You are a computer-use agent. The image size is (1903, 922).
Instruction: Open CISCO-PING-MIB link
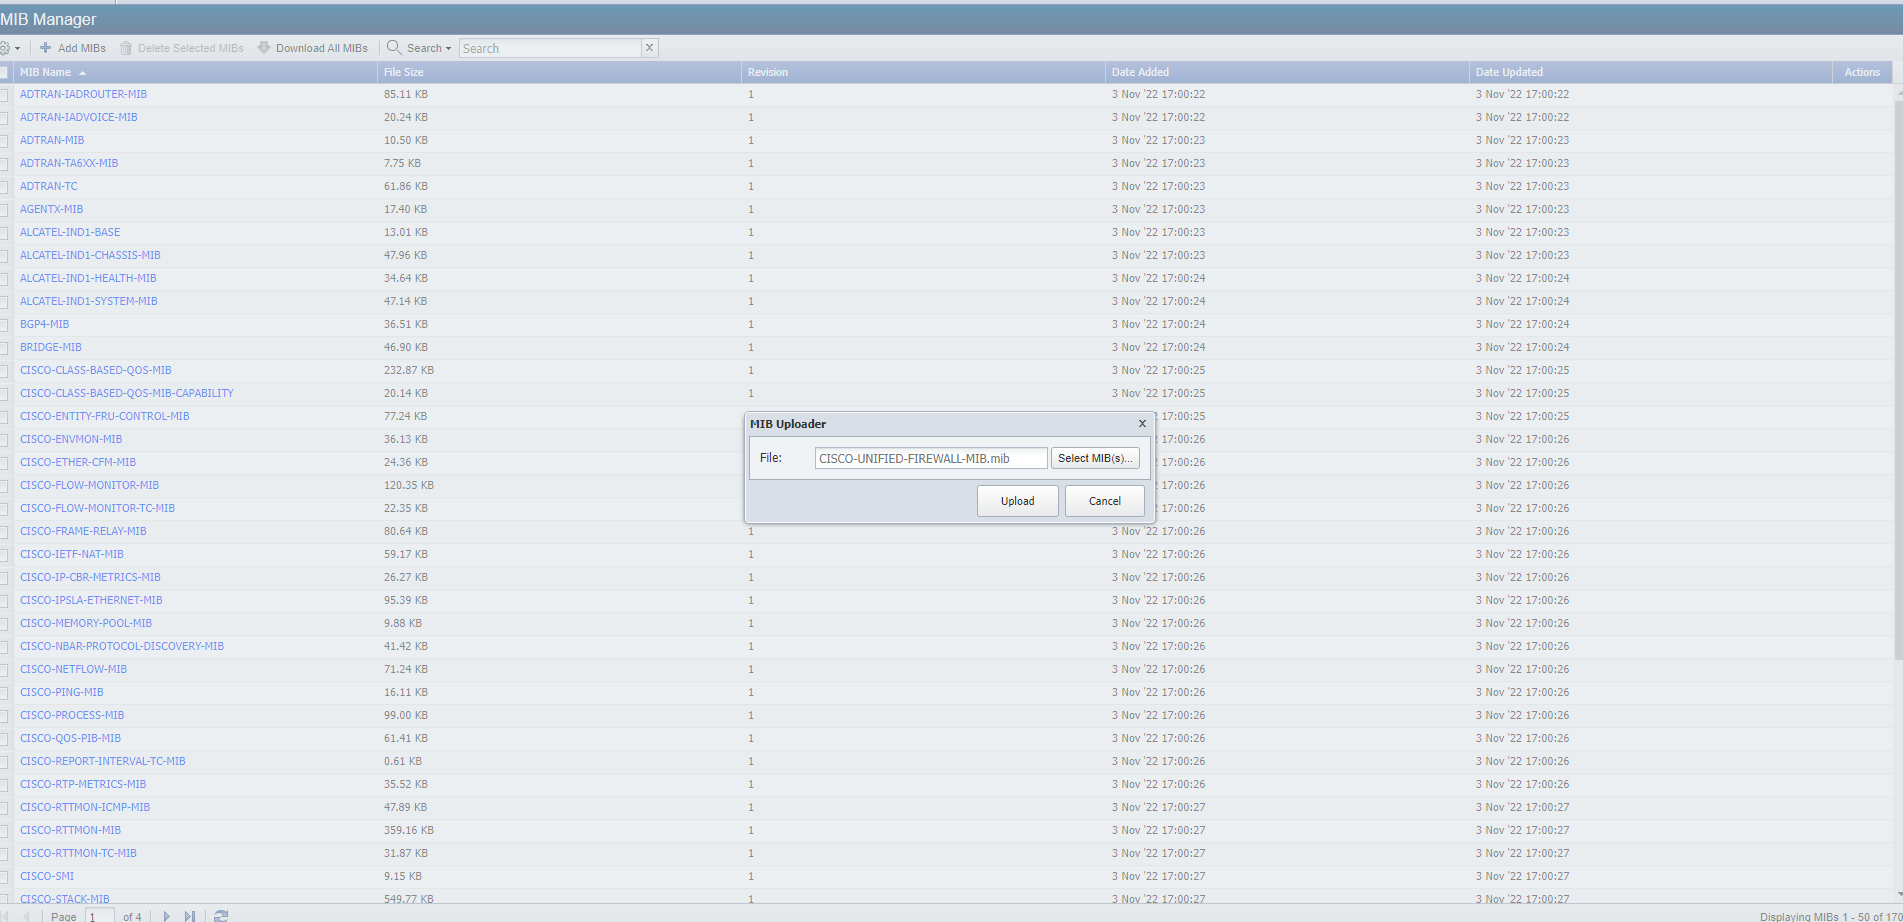tap(62, 692)
